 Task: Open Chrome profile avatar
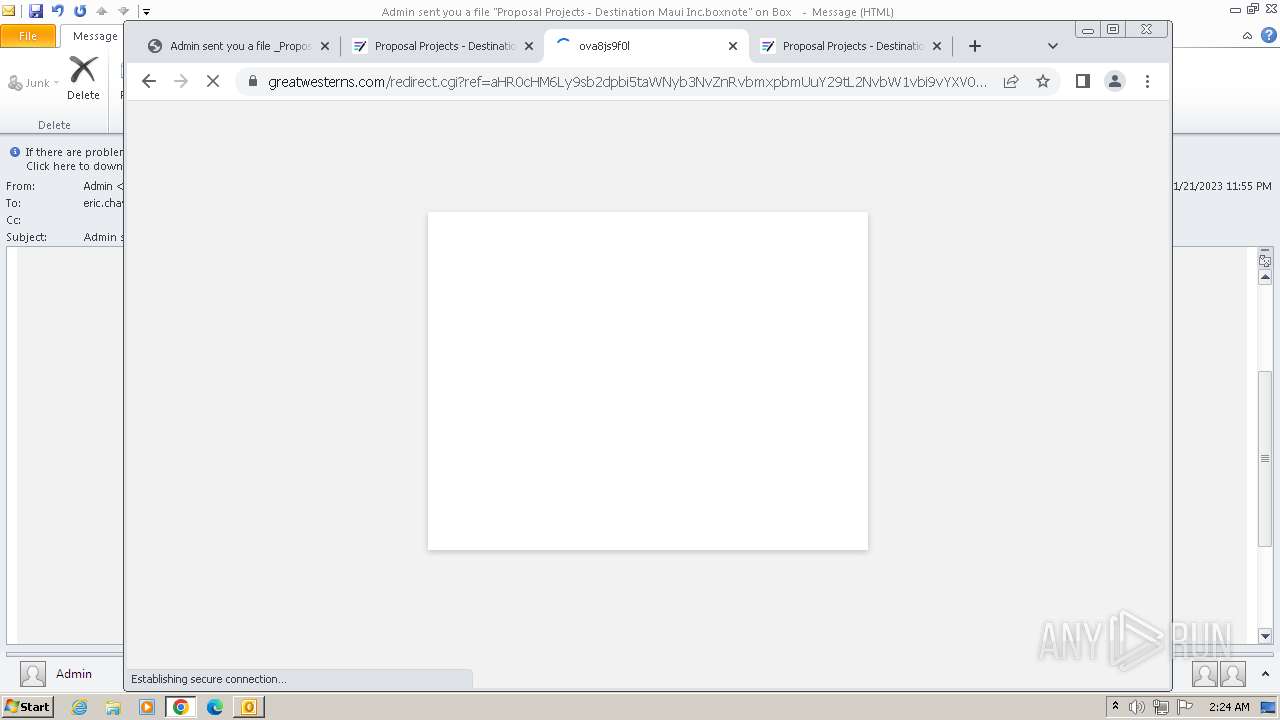(x=1115, y=82)
